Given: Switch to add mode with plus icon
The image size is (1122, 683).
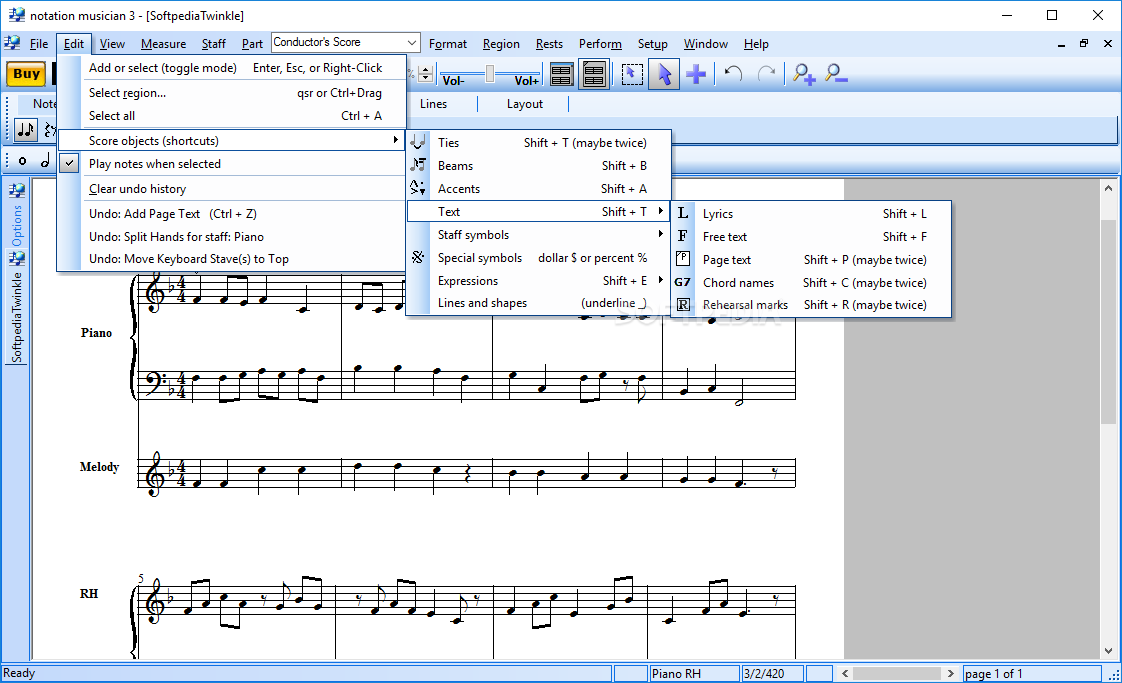Looking at the screenshot, I should [696, 74].
